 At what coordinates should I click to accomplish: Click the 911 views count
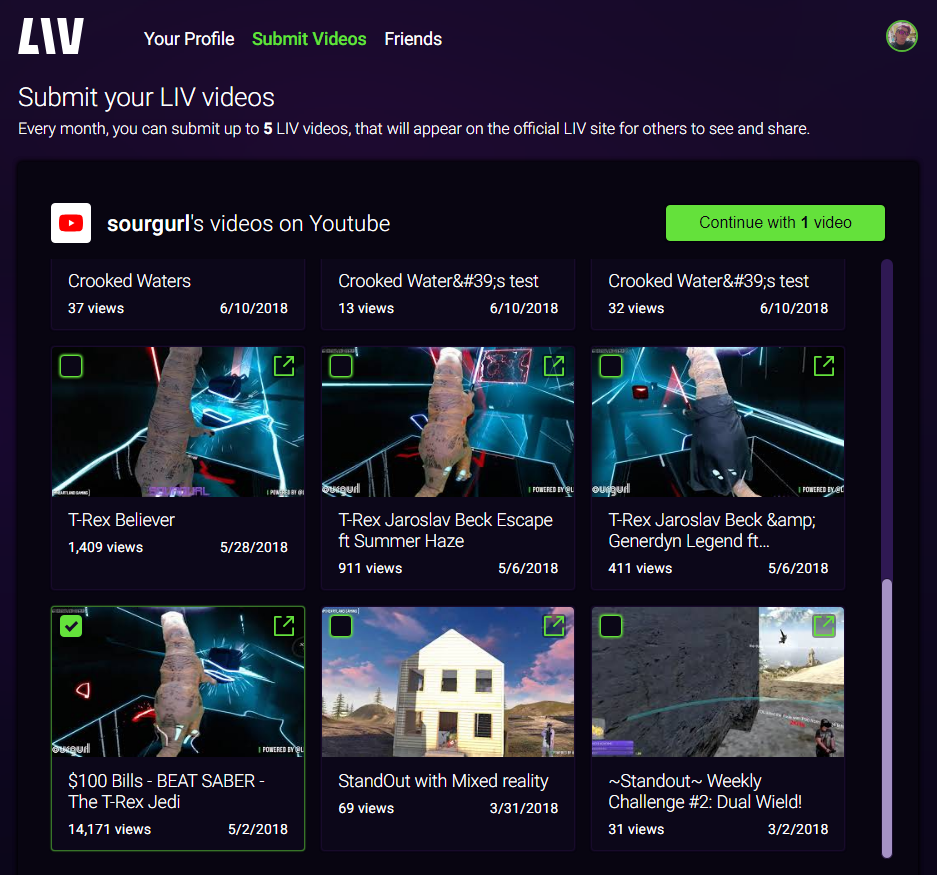point(370,568)
